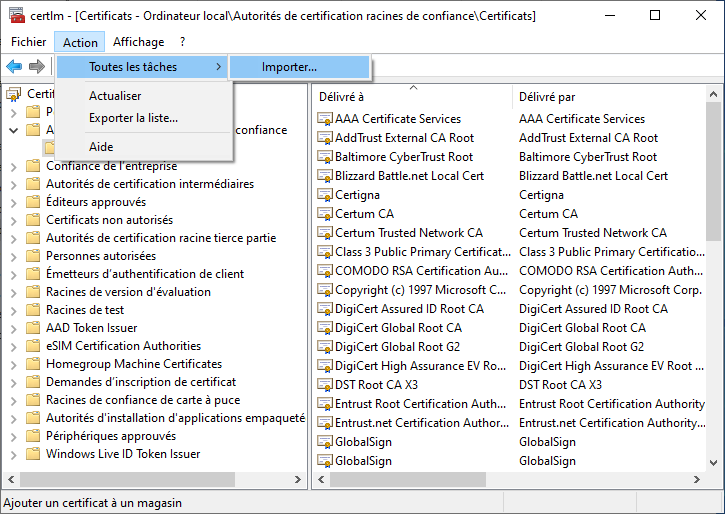Click certificate list horizontal scroll right arrow

pos(697,479)
